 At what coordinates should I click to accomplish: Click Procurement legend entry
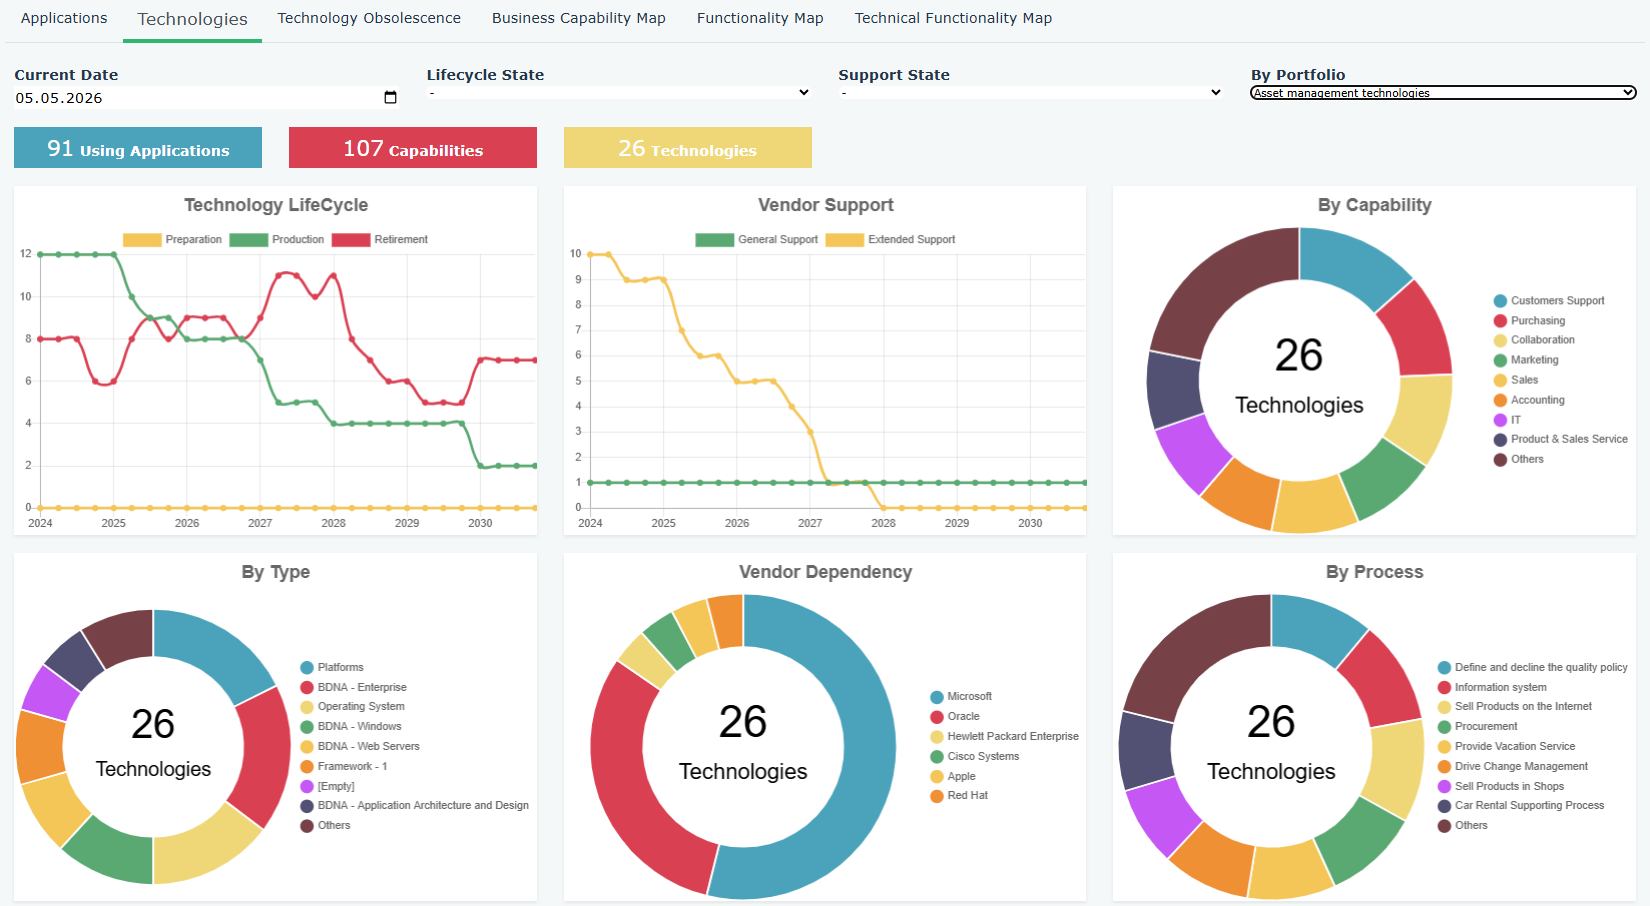click(1478, 726)
